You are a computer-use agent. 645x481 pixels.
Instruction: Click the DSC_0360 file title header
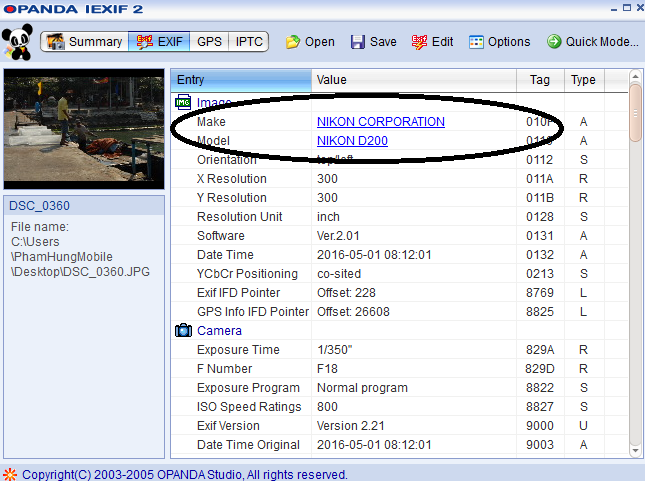coord(84,206)
